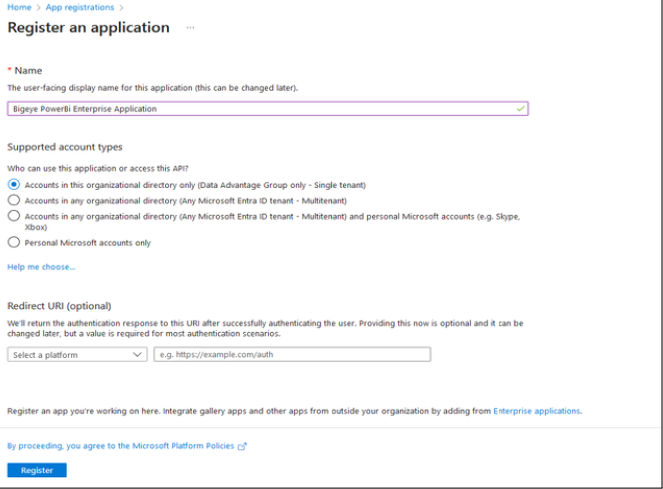Image resolution: width=663 pixels, height=489 pixels.
Task: Click the Supported account types heading
Action: click(65, 147)
